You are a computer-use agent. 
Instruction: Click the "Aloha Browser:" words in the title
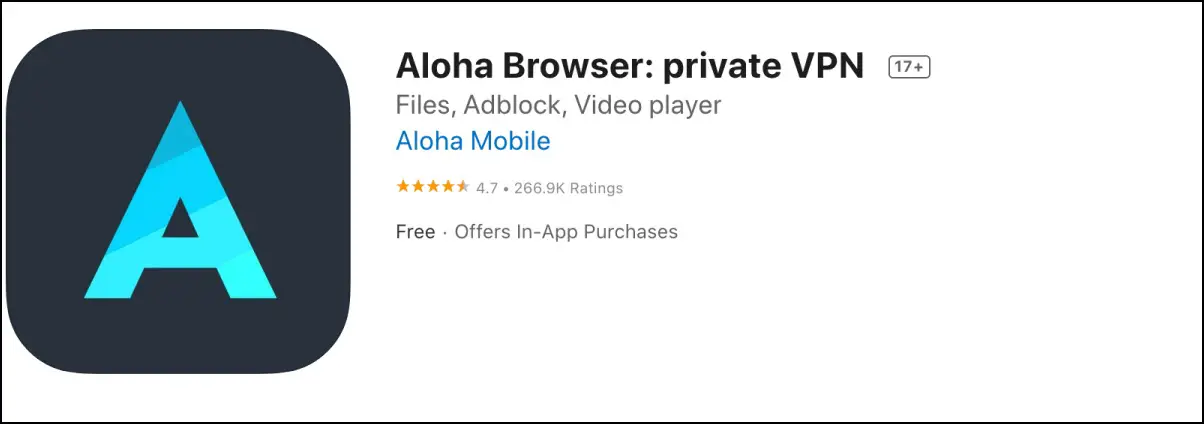(x=508, y=66)
